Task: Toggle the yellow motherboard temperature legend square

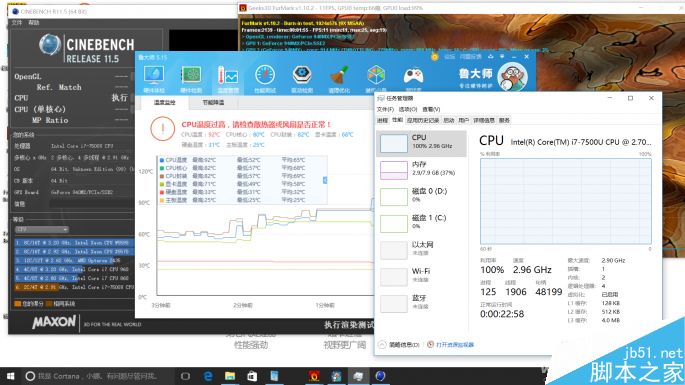Action: point(162,200)
